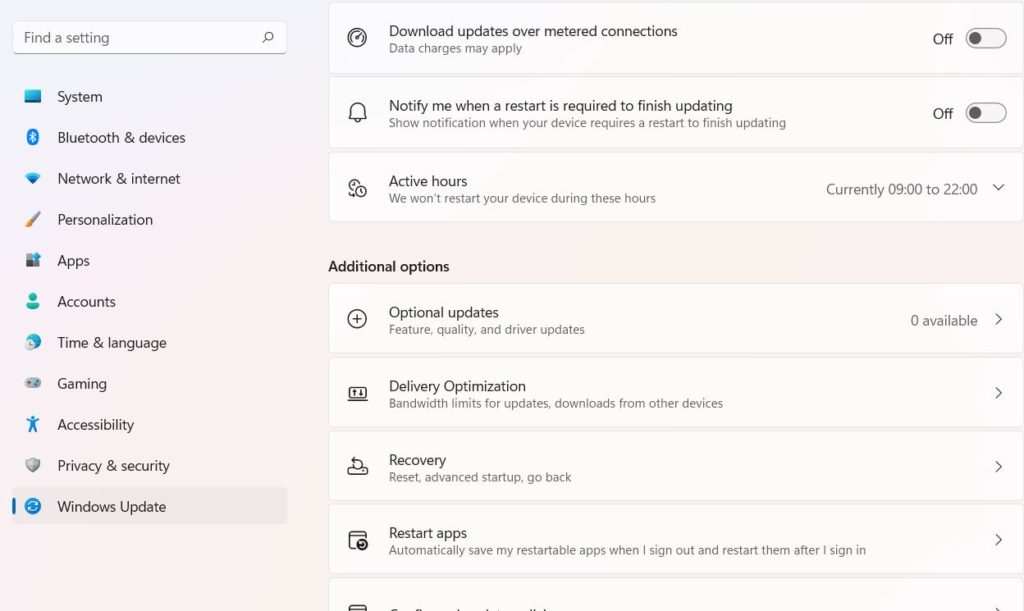The width and height of the screenshot is (1024, 611).
Task: Open Optional updates arrow chevron
Action: click(998, 319)
